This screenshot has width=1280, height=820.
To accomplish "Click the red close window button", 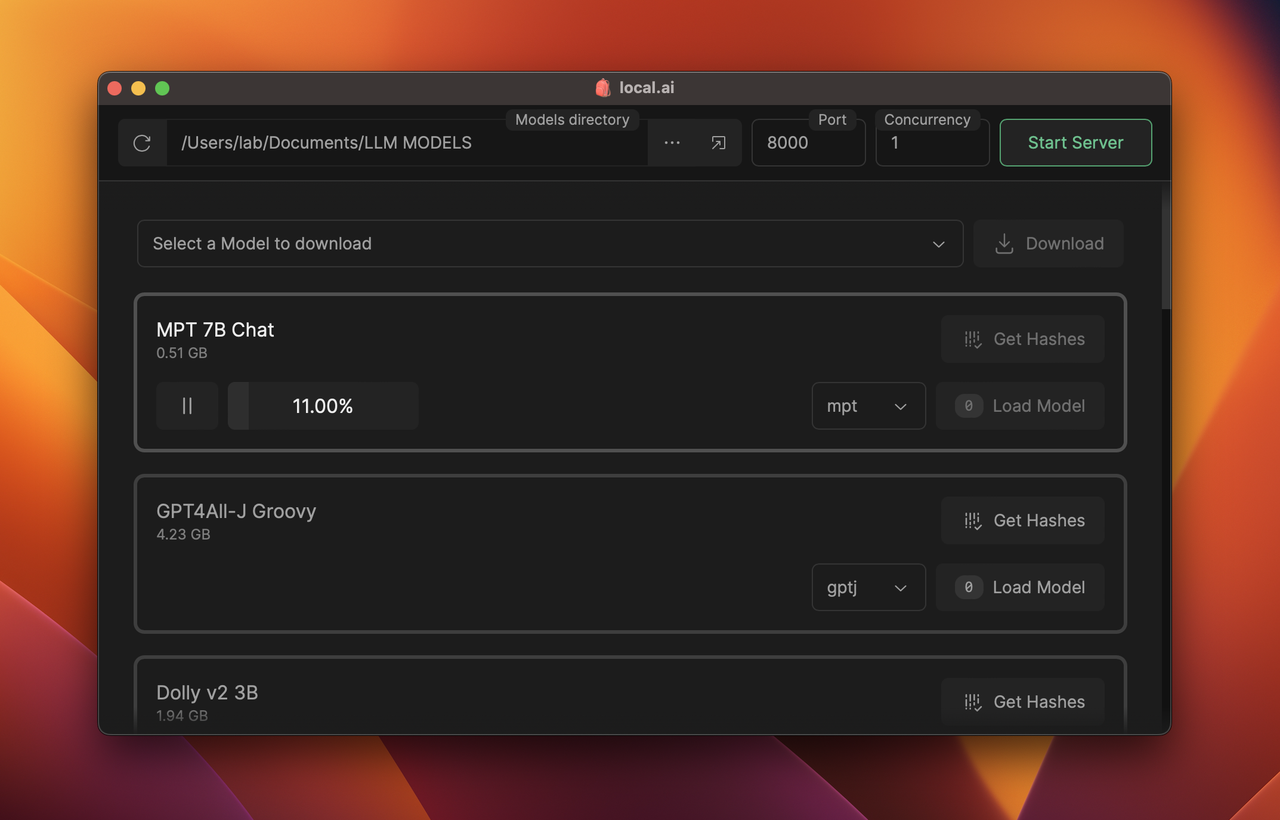I will 114,88.
